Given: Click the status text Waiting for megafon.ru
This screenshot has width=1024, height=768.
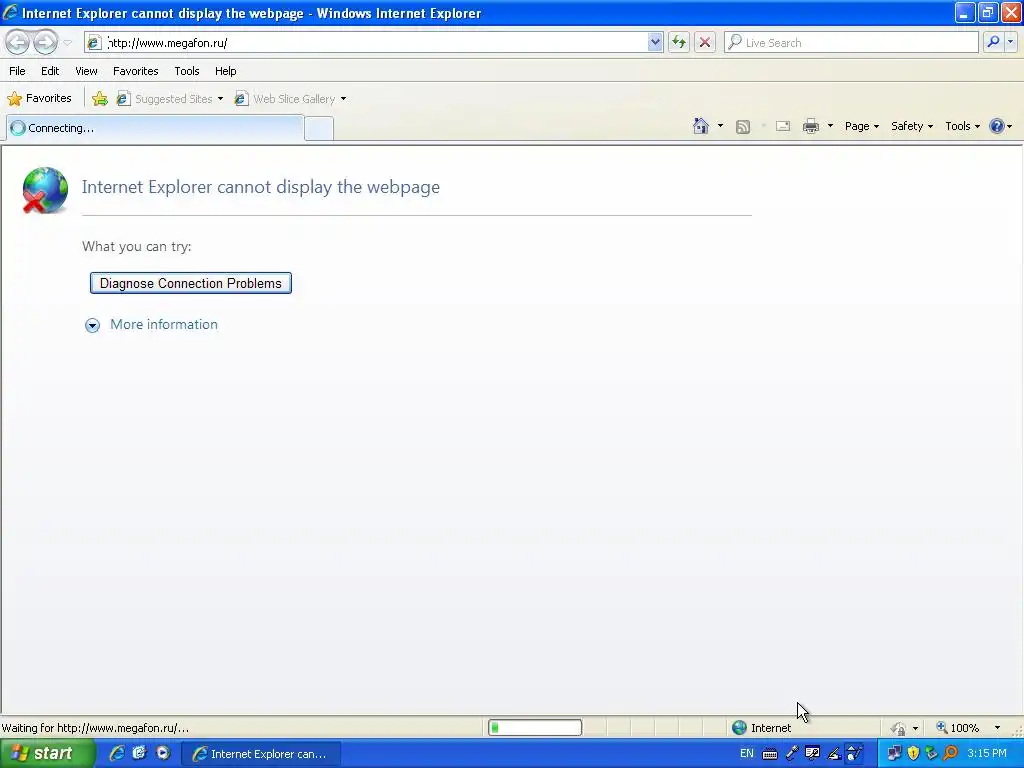Looking at the screenshot, I should [x=95, y=728].
